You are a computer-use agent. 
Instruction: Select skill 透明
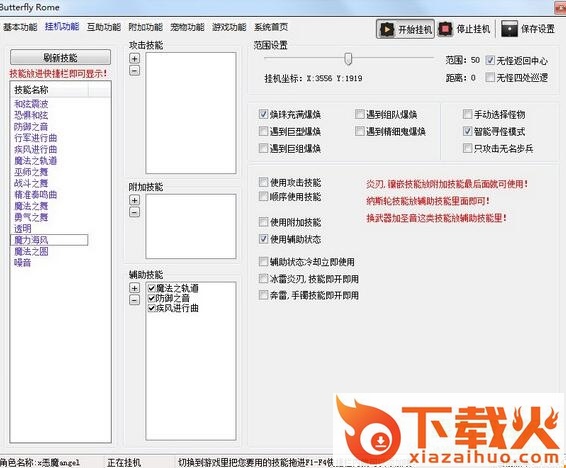22,228
